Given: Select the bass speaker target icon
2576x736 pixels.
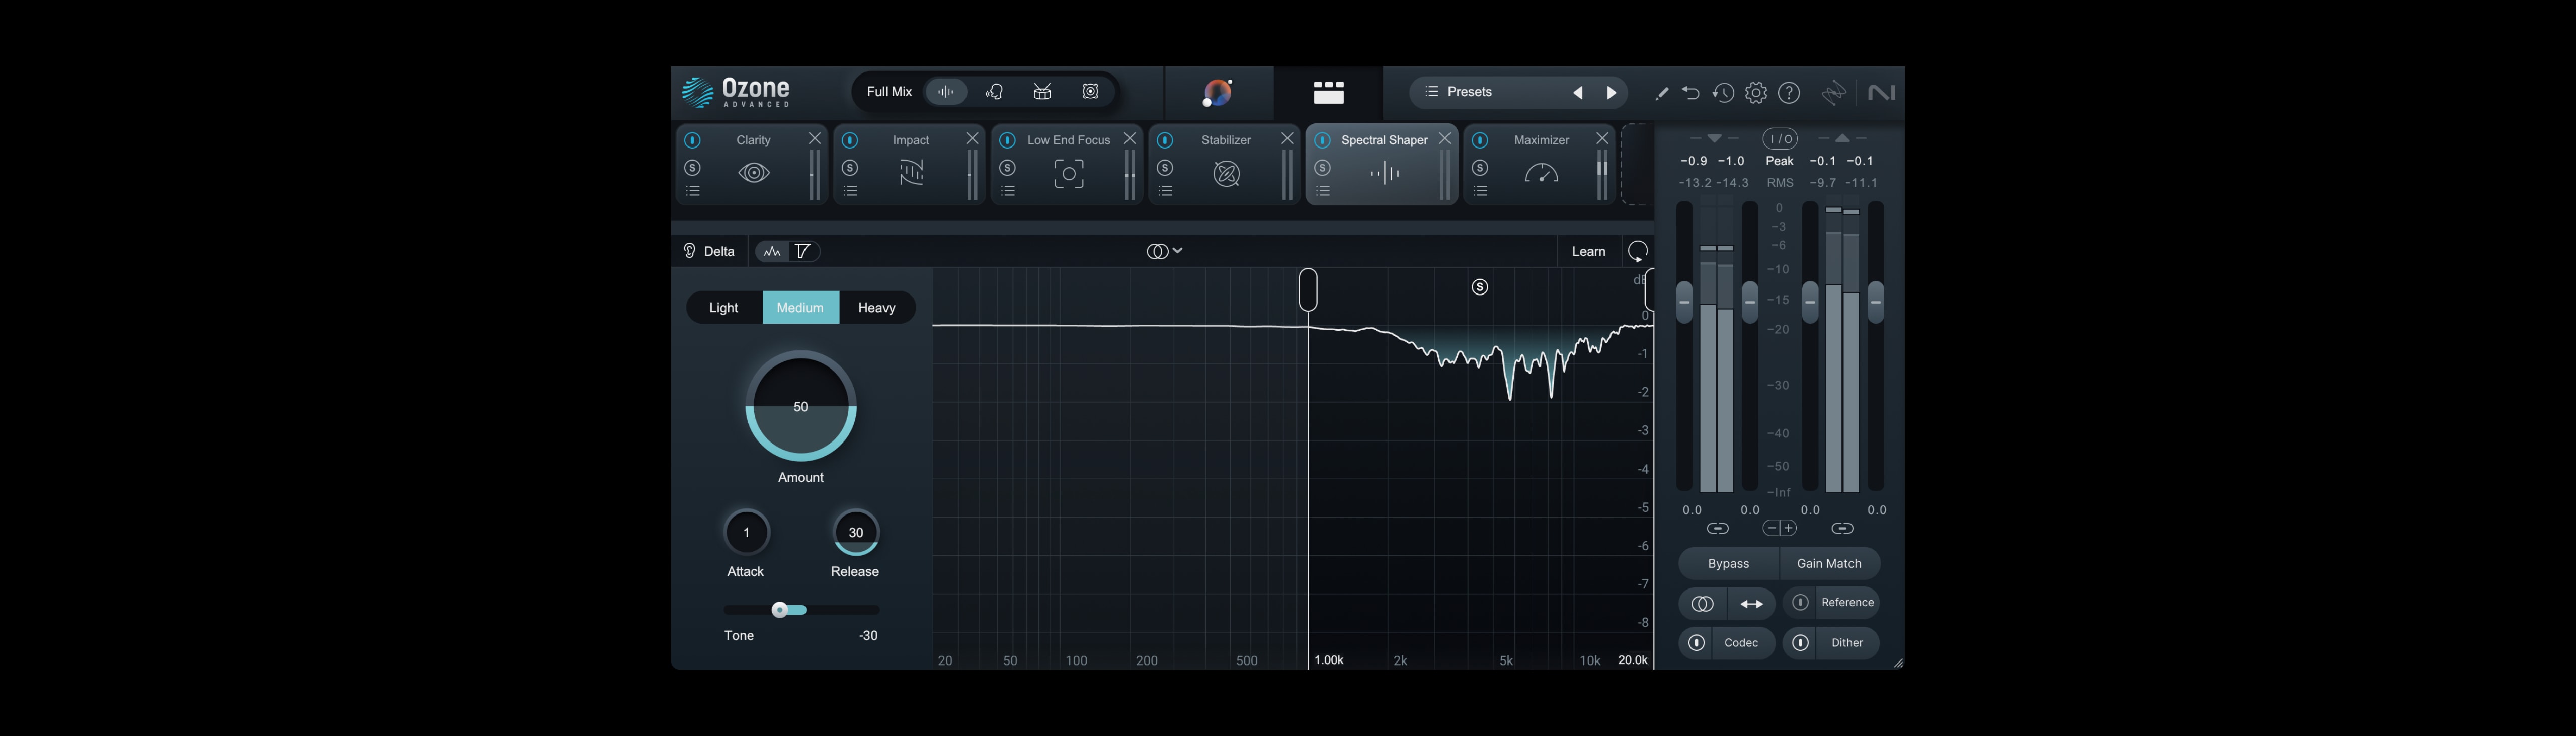Looking at the screenshot, I should coord(1090,92).
